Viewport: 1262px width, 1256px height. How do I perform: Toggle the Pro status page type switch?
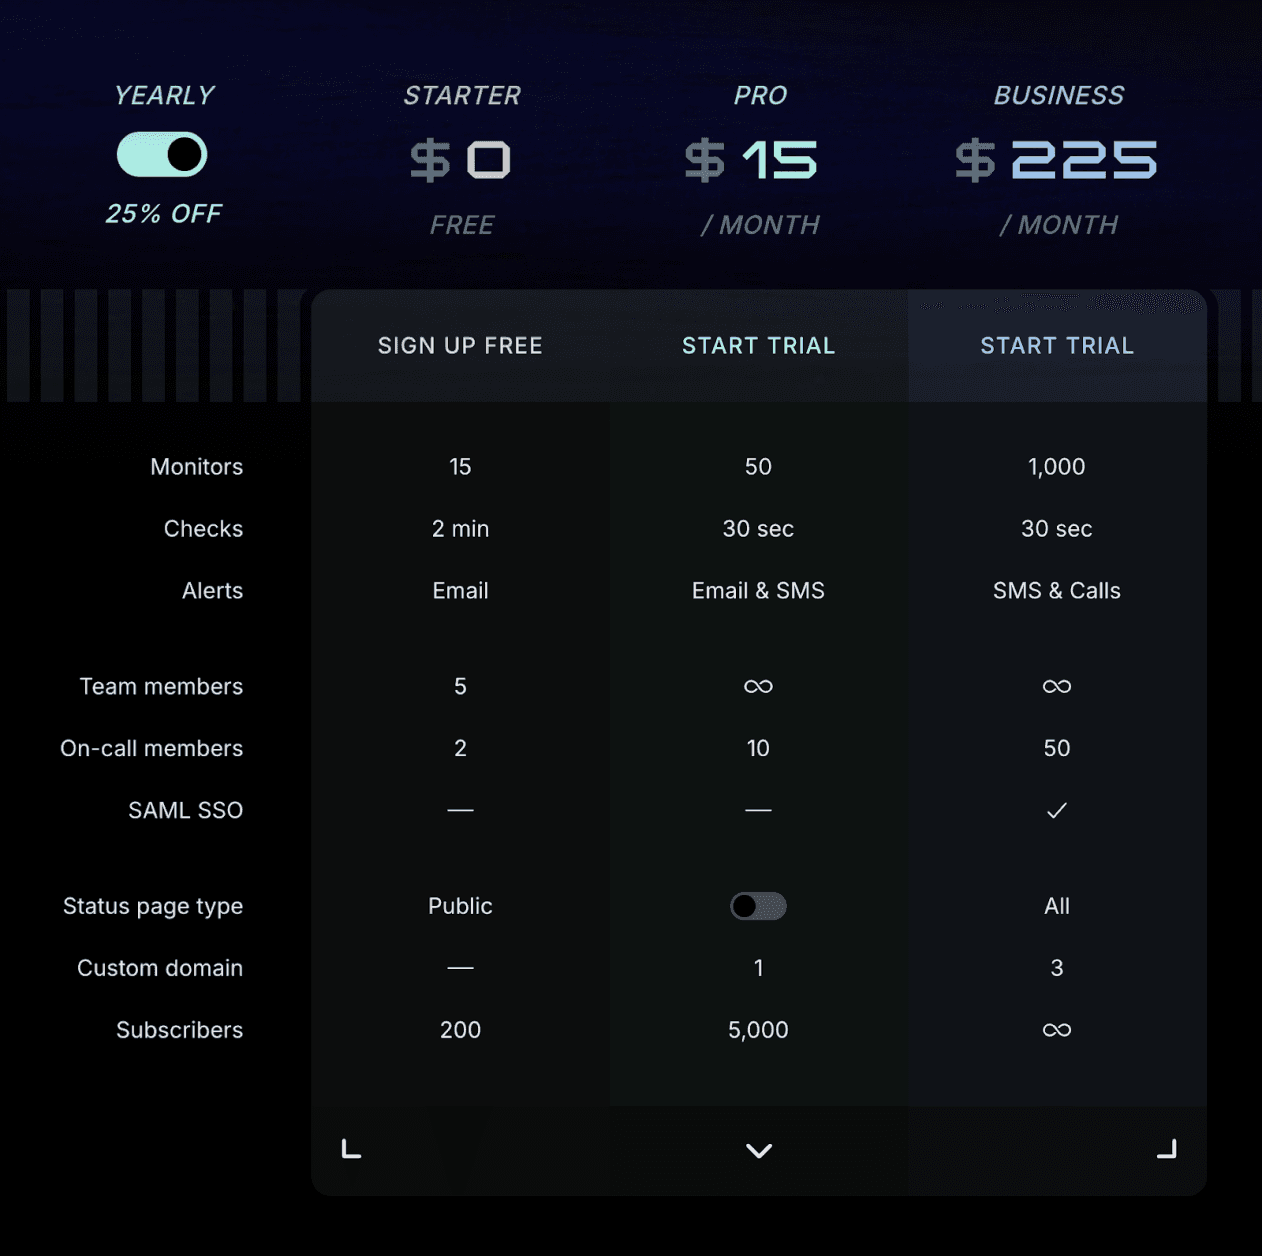(x=758, y=906)
